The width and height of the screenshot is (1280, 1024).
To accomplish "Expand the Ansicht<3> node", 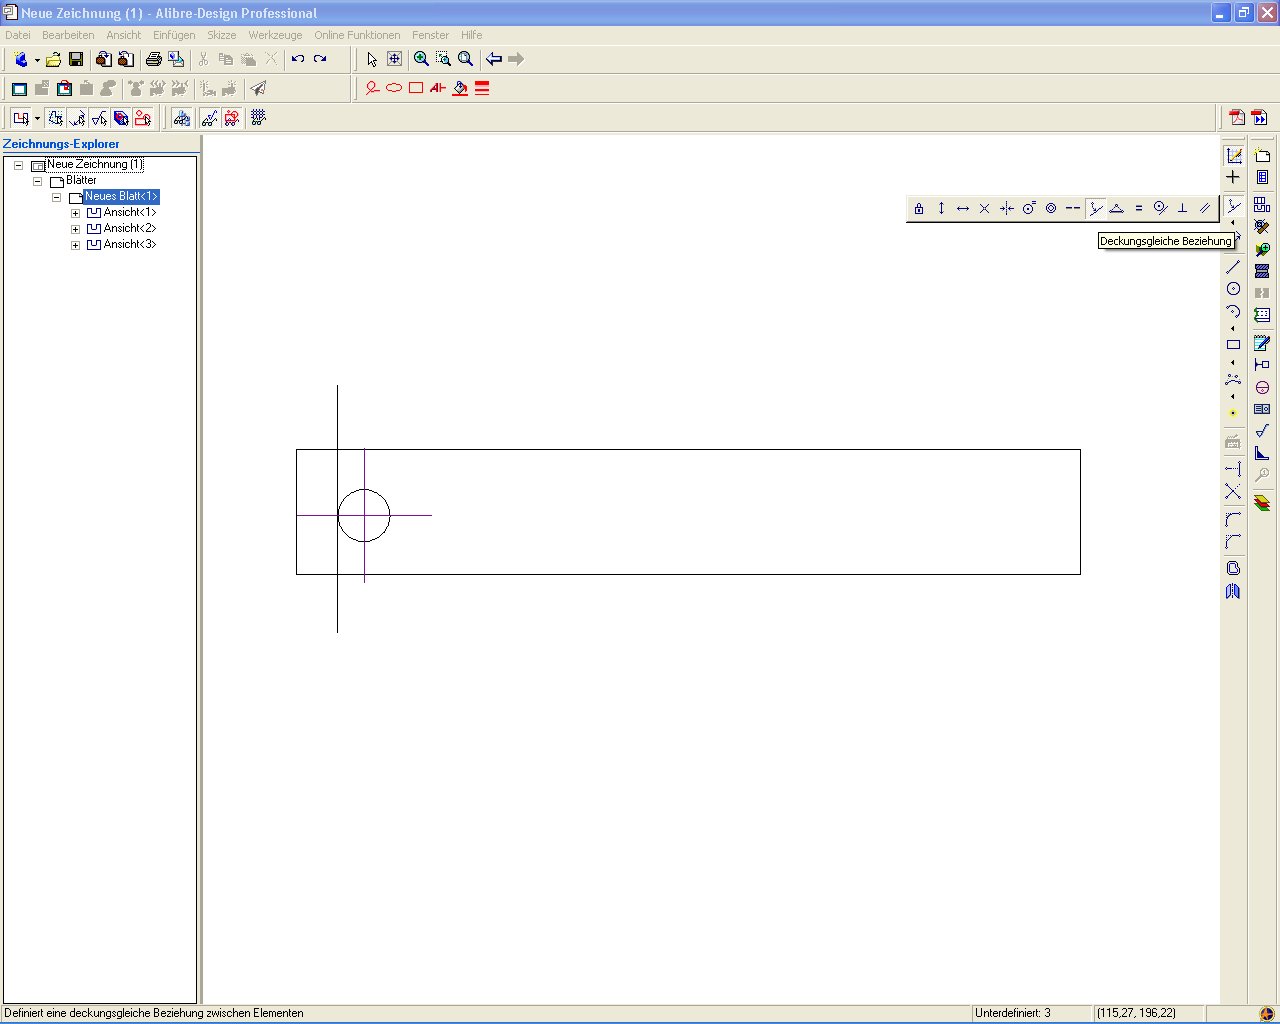I will pos(75,245).
